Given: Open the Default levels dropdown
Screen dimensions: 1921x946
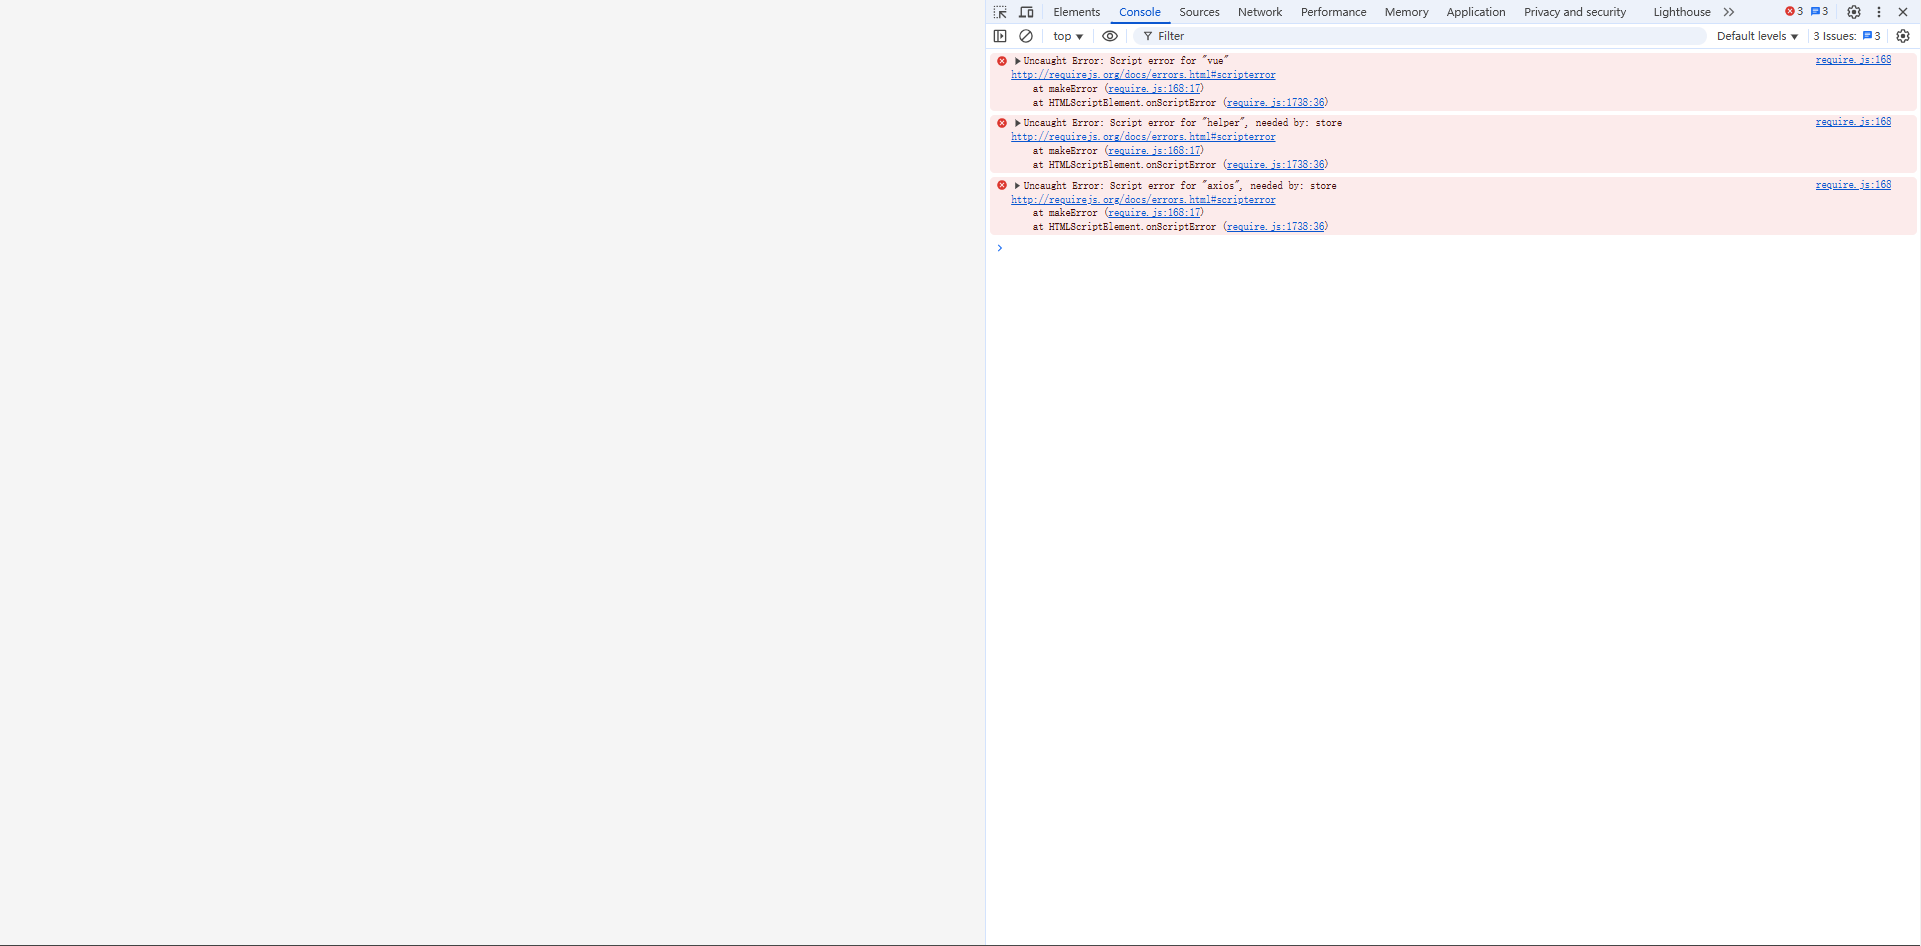Looking at the screenshot, I should (x=1757, y=36).
